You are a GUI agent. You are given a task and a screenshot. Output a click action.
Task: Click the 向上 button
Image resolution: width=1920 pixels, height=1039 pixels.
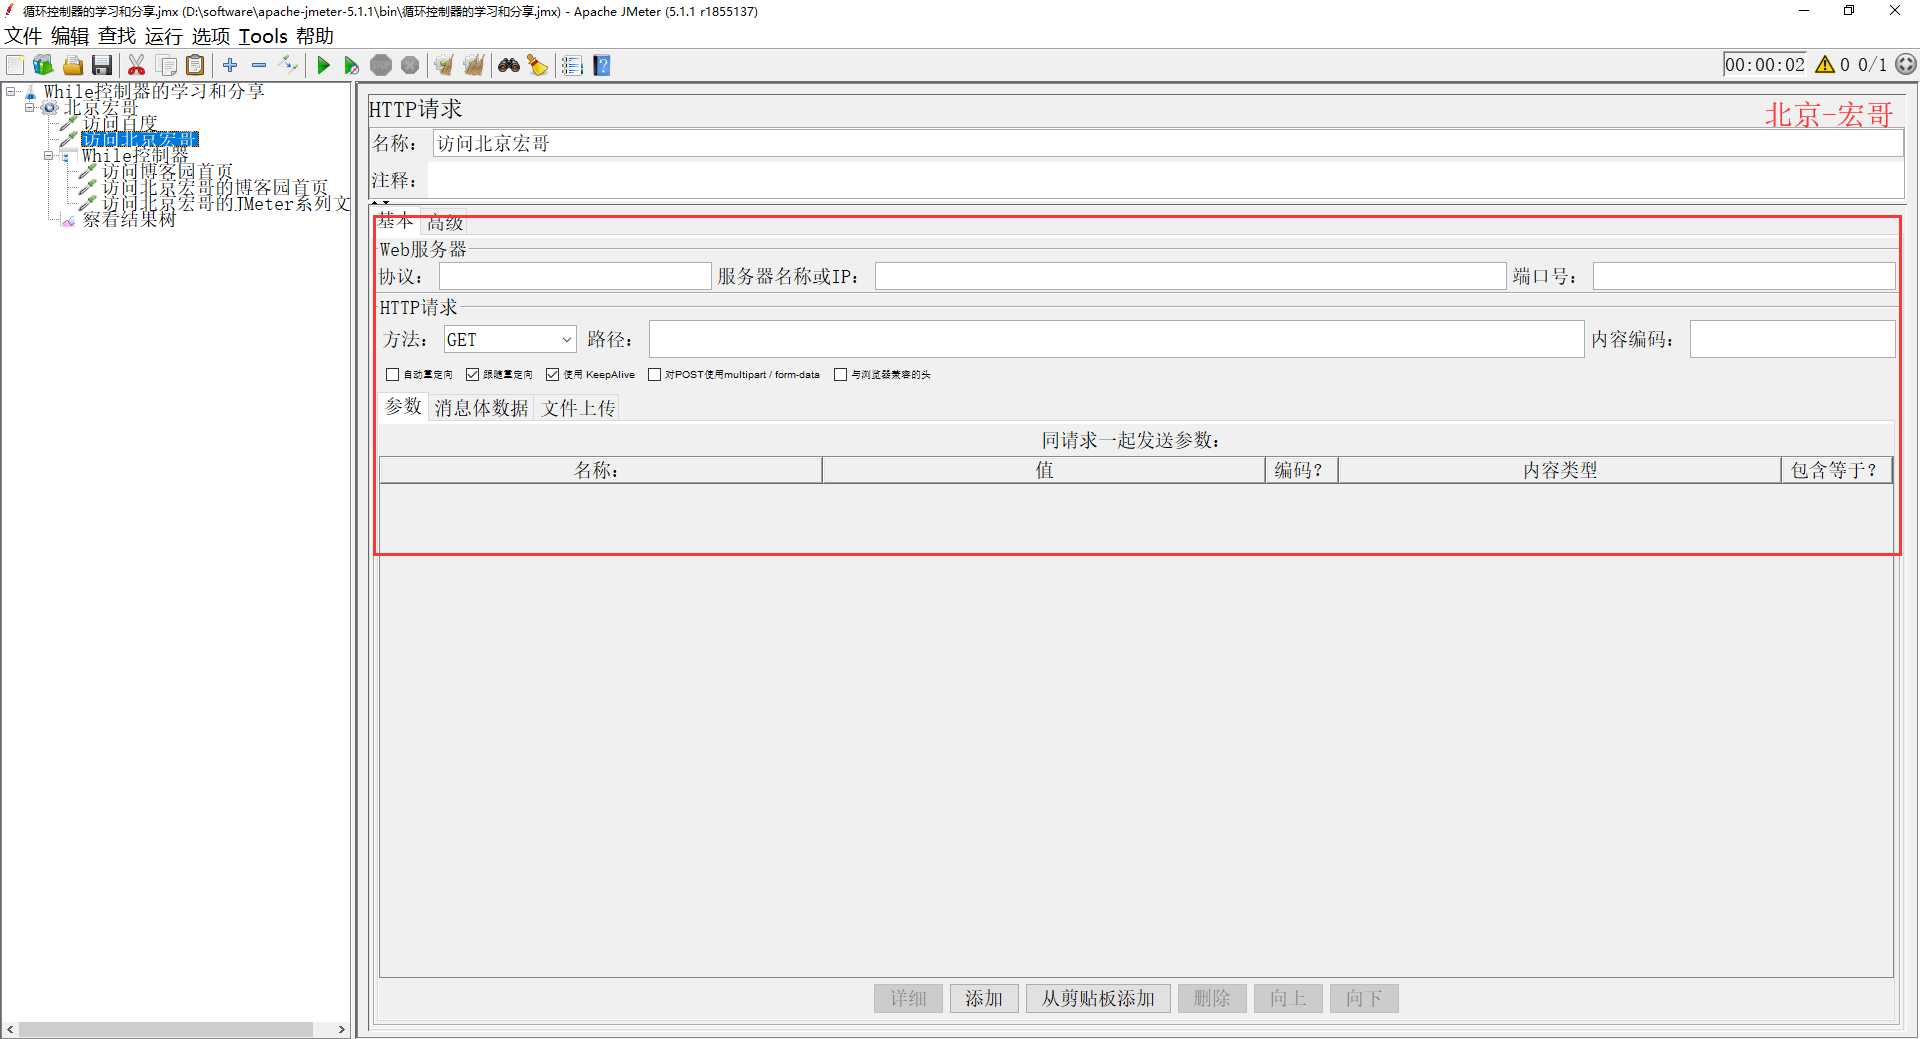point(1288,998)
